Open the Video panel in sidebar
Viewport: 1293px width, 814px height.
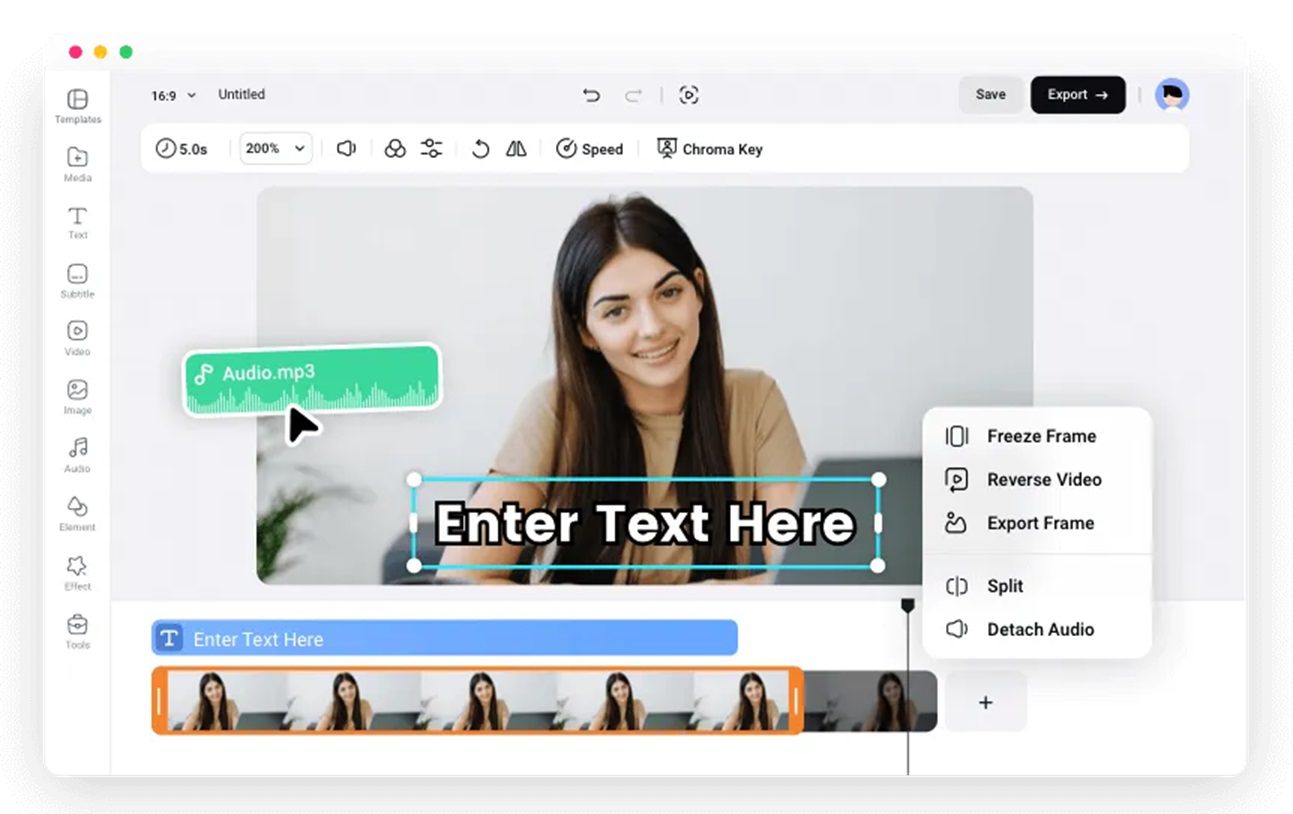point(77,338)
